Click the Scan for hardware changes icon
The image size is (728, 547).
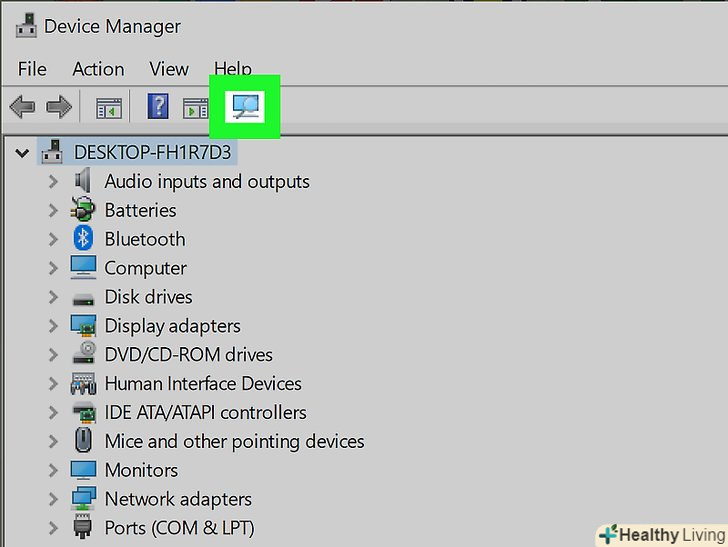[x=245, y=107]
